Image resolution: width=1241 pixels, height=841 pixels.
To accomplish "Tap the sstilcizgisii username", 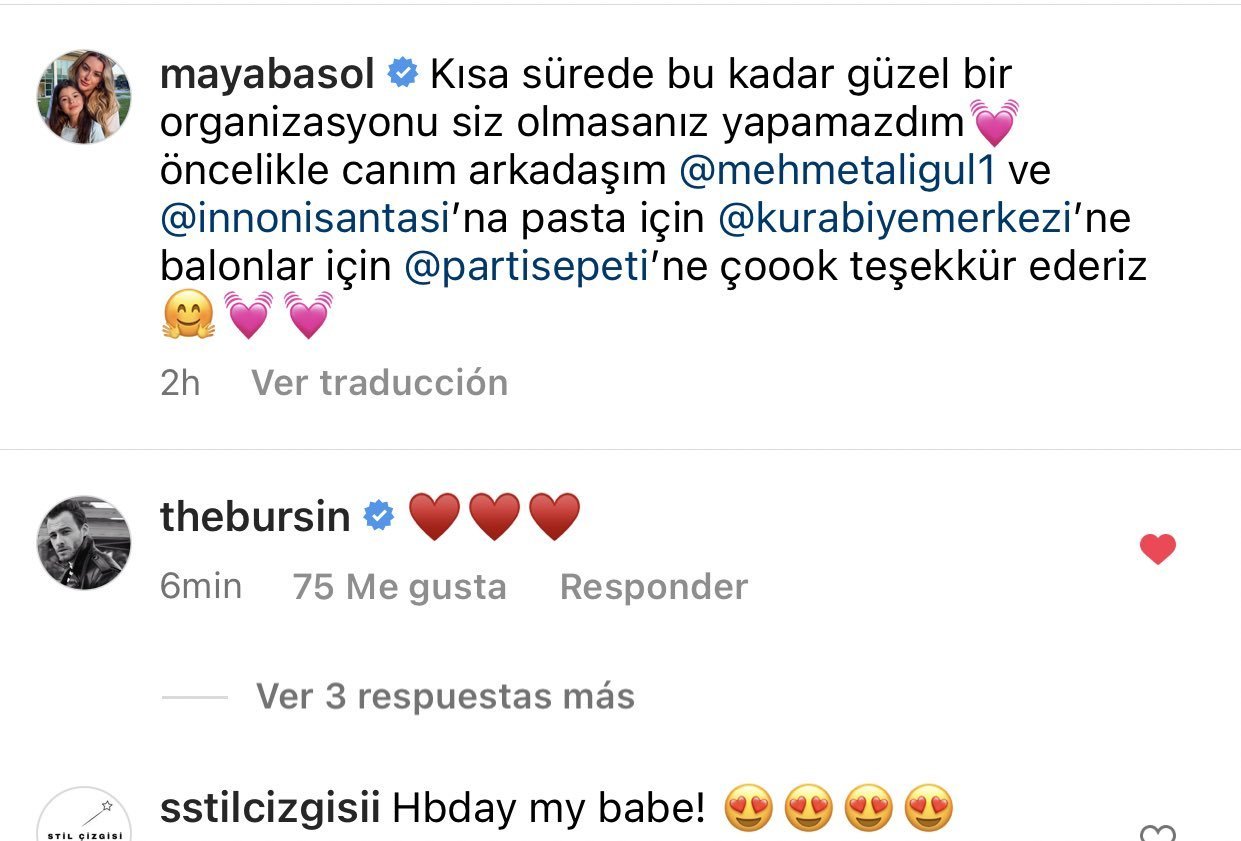I will pos(270,808).
